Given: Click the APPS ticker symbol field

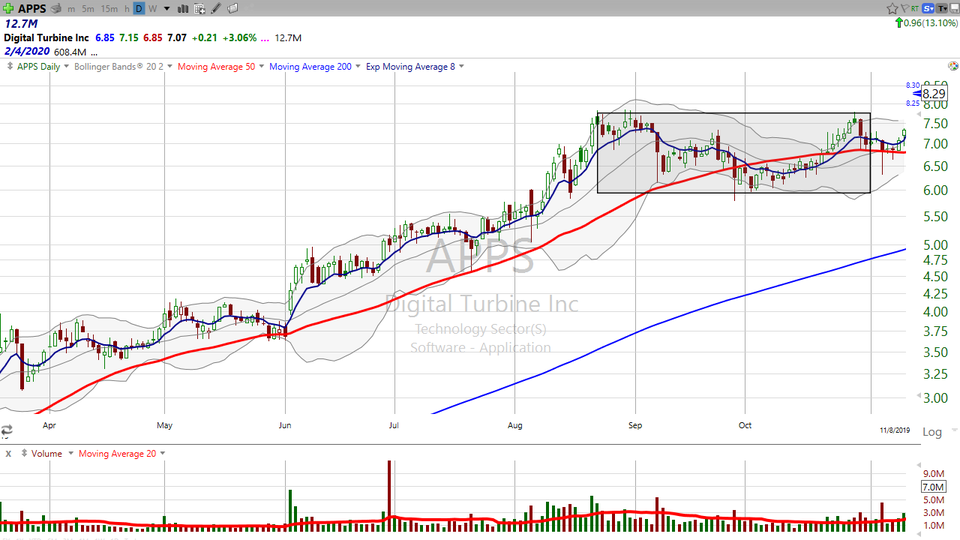Looking at the screenshot, I should [32, 9].
